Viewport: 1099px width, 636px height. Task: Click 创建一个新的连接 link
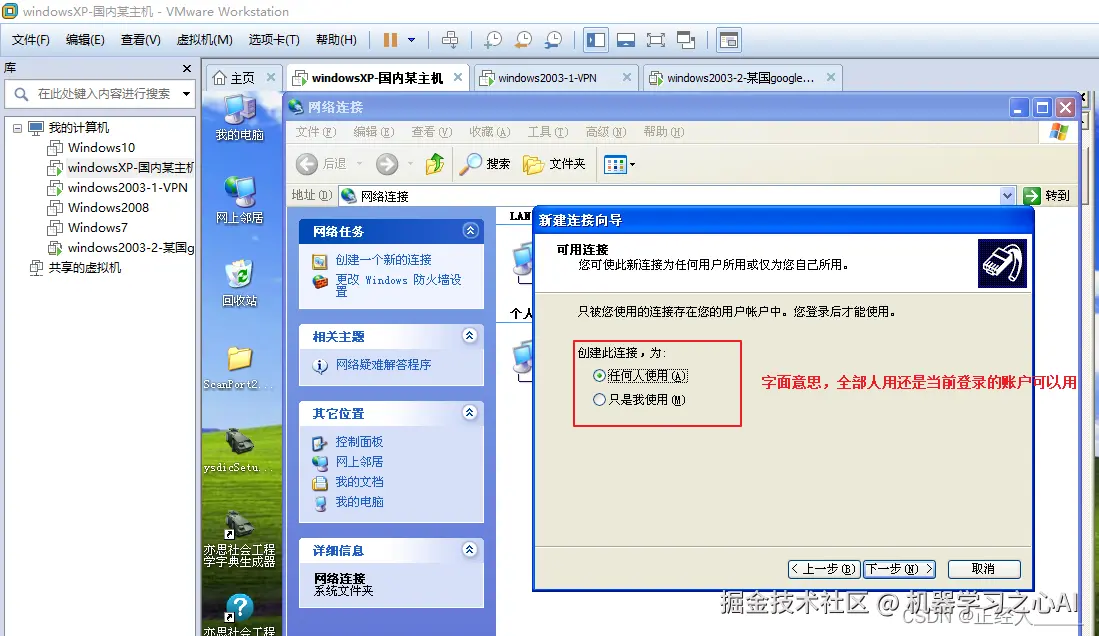pos(383,260)
